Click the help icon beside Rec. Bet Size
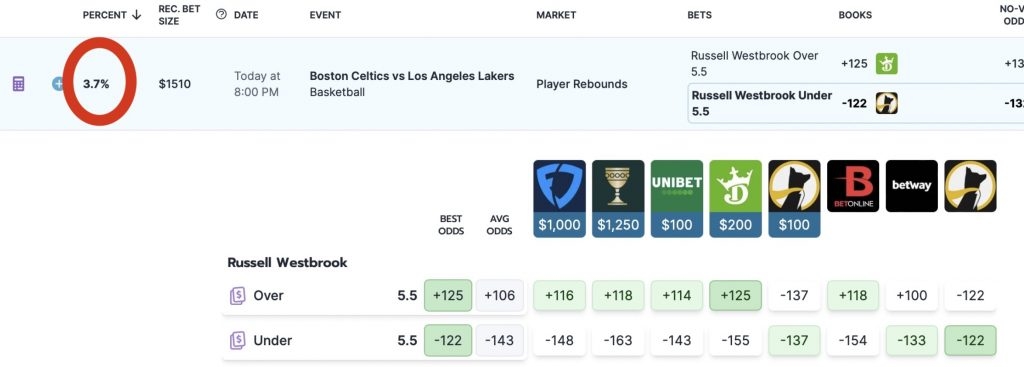1024x367 pixels. pos(221,14)
